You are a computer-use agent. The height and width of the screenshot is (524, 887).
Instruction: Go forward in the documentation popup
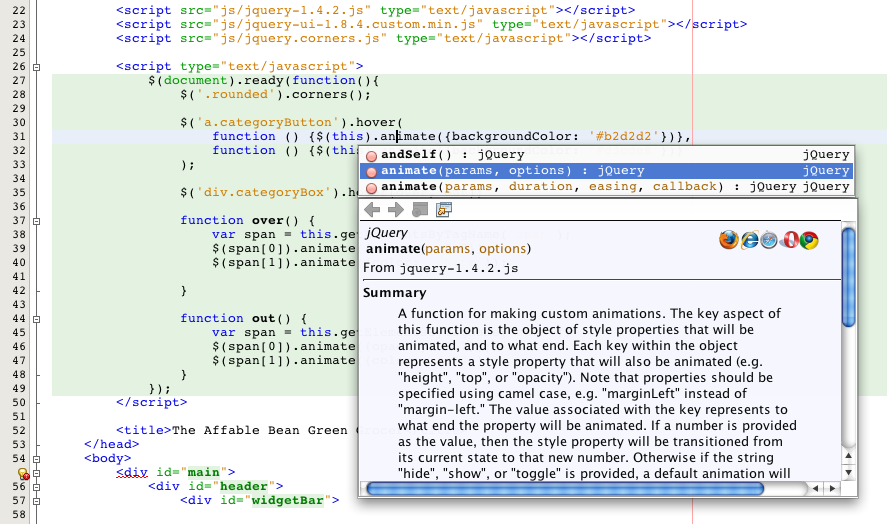click(x=395, y=209)
